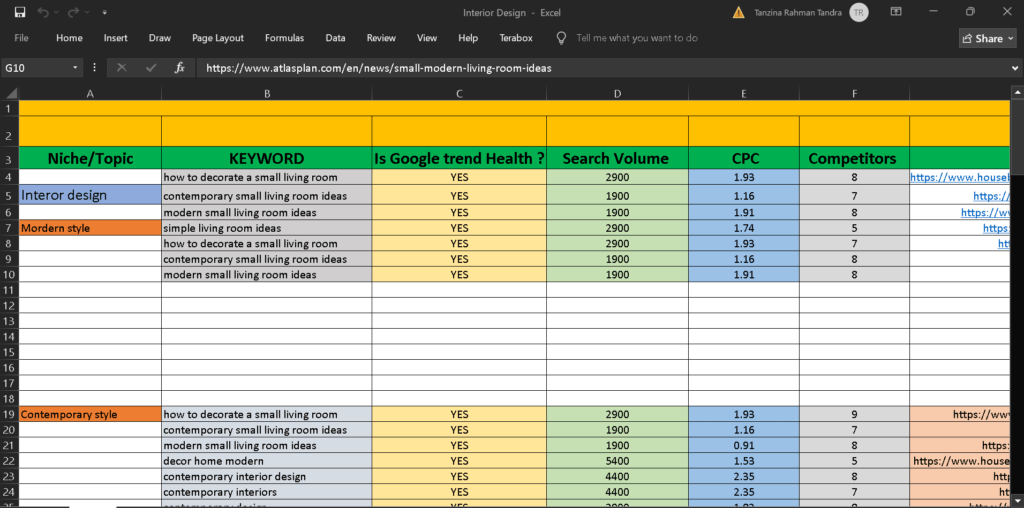Select column B header
Viewport: 1024px width, 508px height.
[x=266, y=93]
